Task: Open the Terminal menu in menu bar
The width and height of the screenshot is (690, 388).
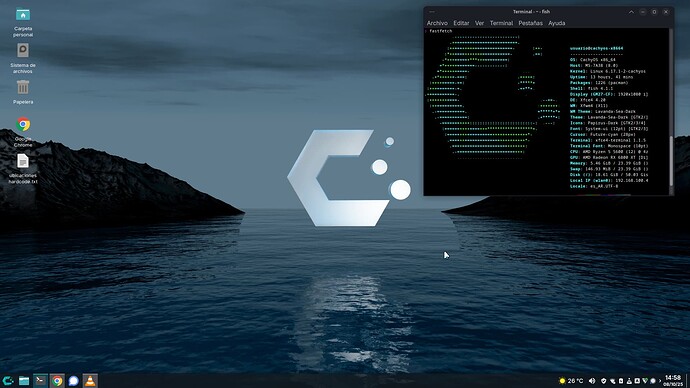Action: point(501,23)
